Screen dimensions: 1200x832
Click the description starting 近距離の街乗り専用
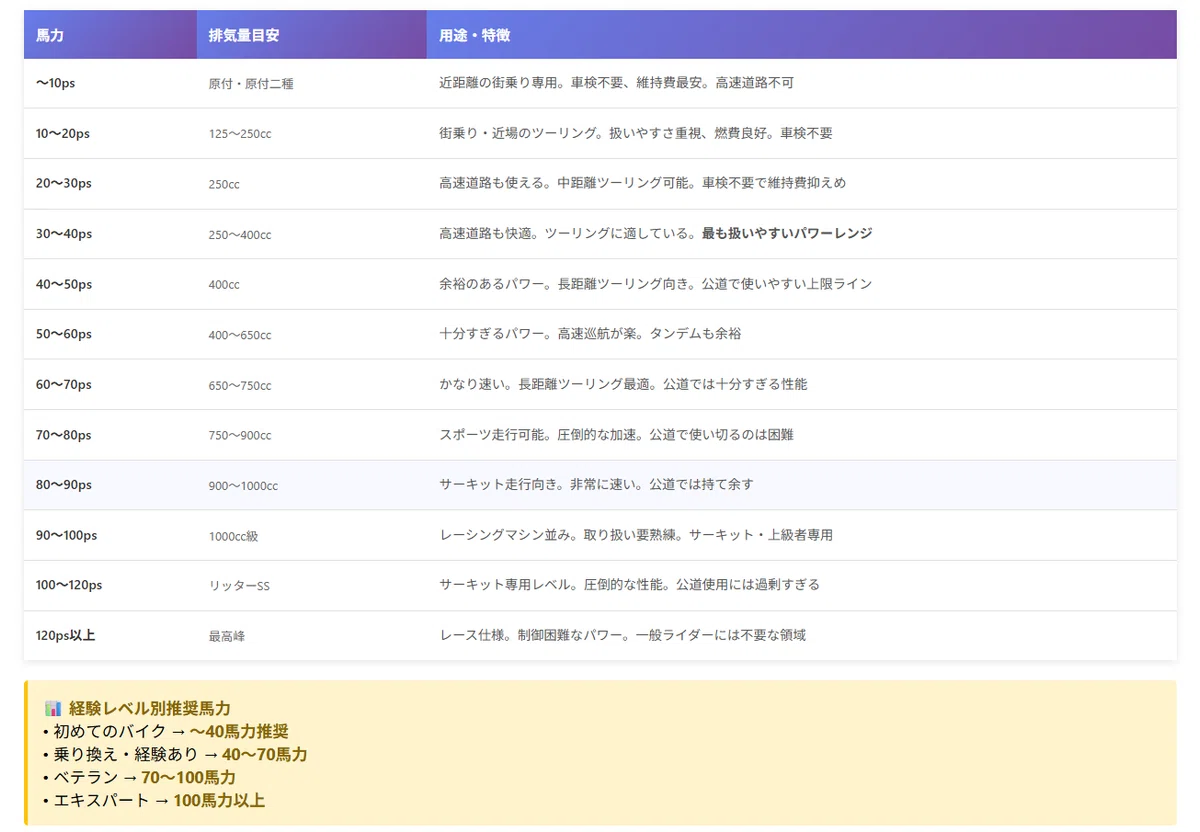coord(617,83)
